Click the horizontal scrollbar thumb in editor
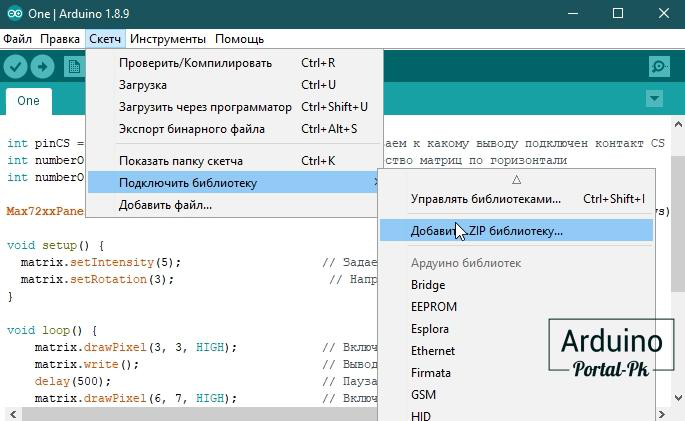 click(199, 414)
